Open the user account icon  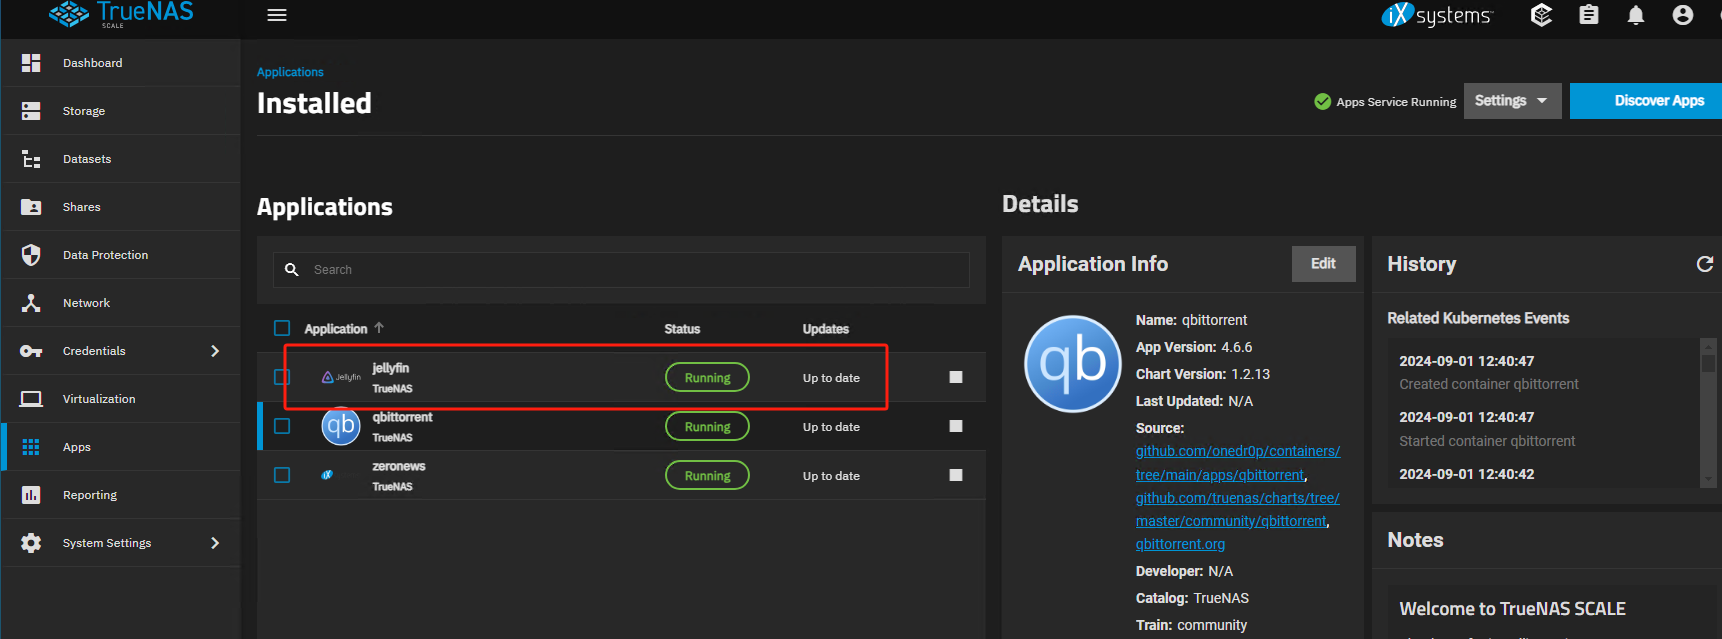point(1683,15)
